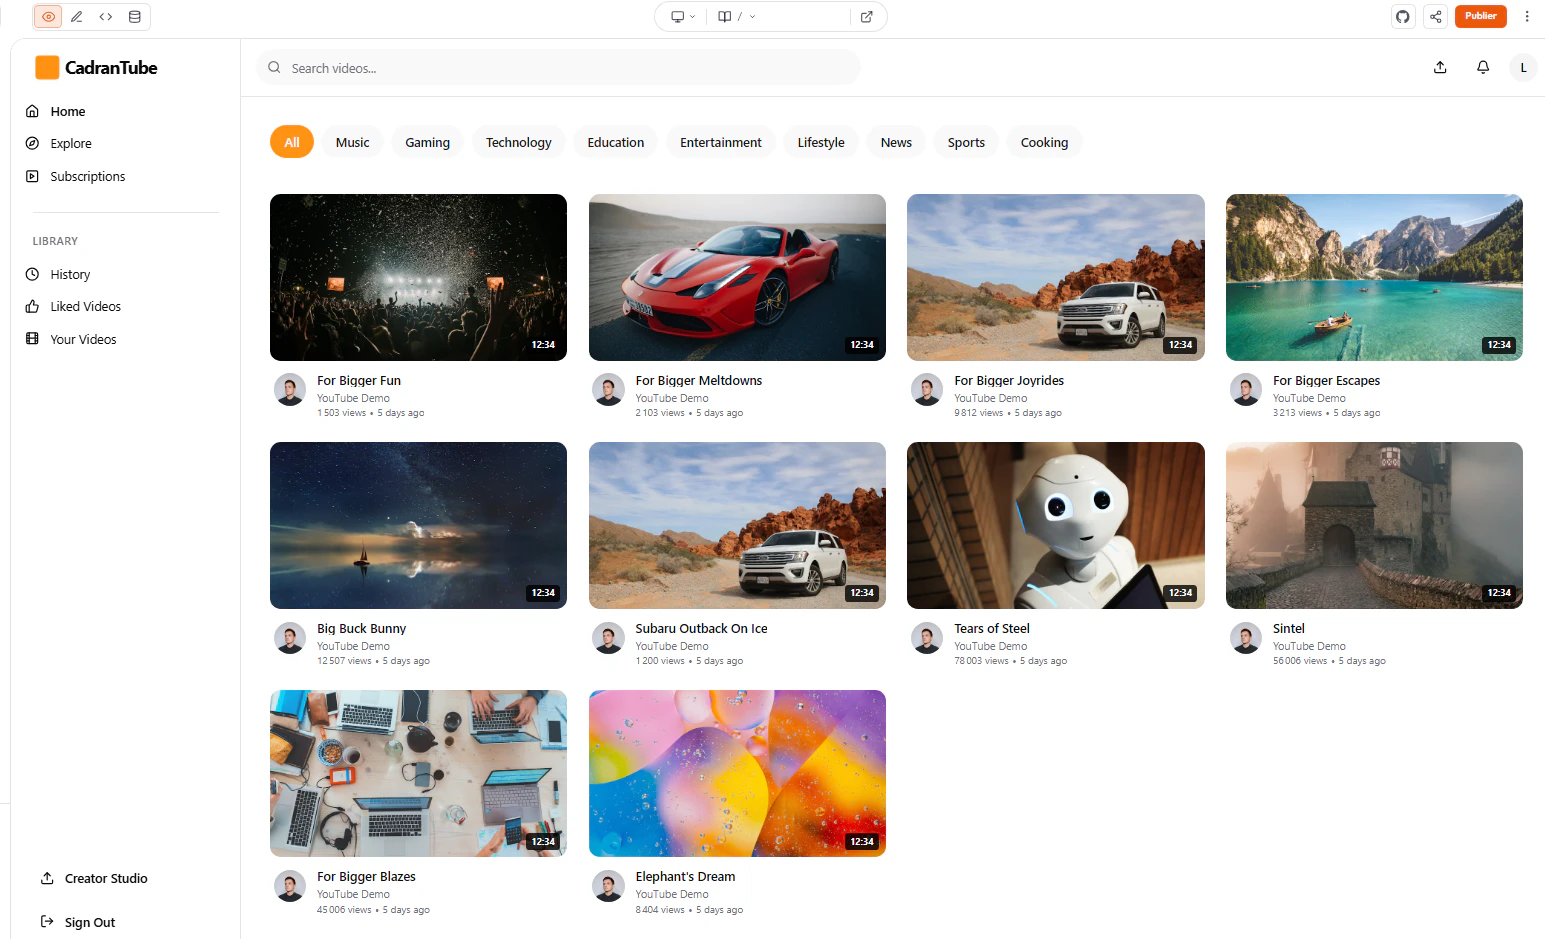Select the Lifestyle category chip
Image resolution: width=1545 pixels, height=939 pixels.
(x=821, y=142)
